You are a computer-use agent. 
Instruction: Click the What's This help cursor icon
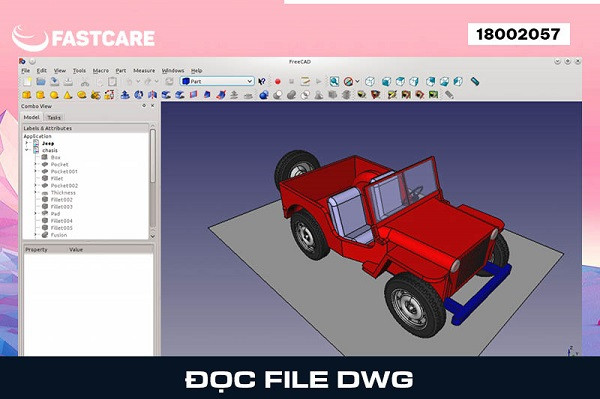[x=262, y=81]
